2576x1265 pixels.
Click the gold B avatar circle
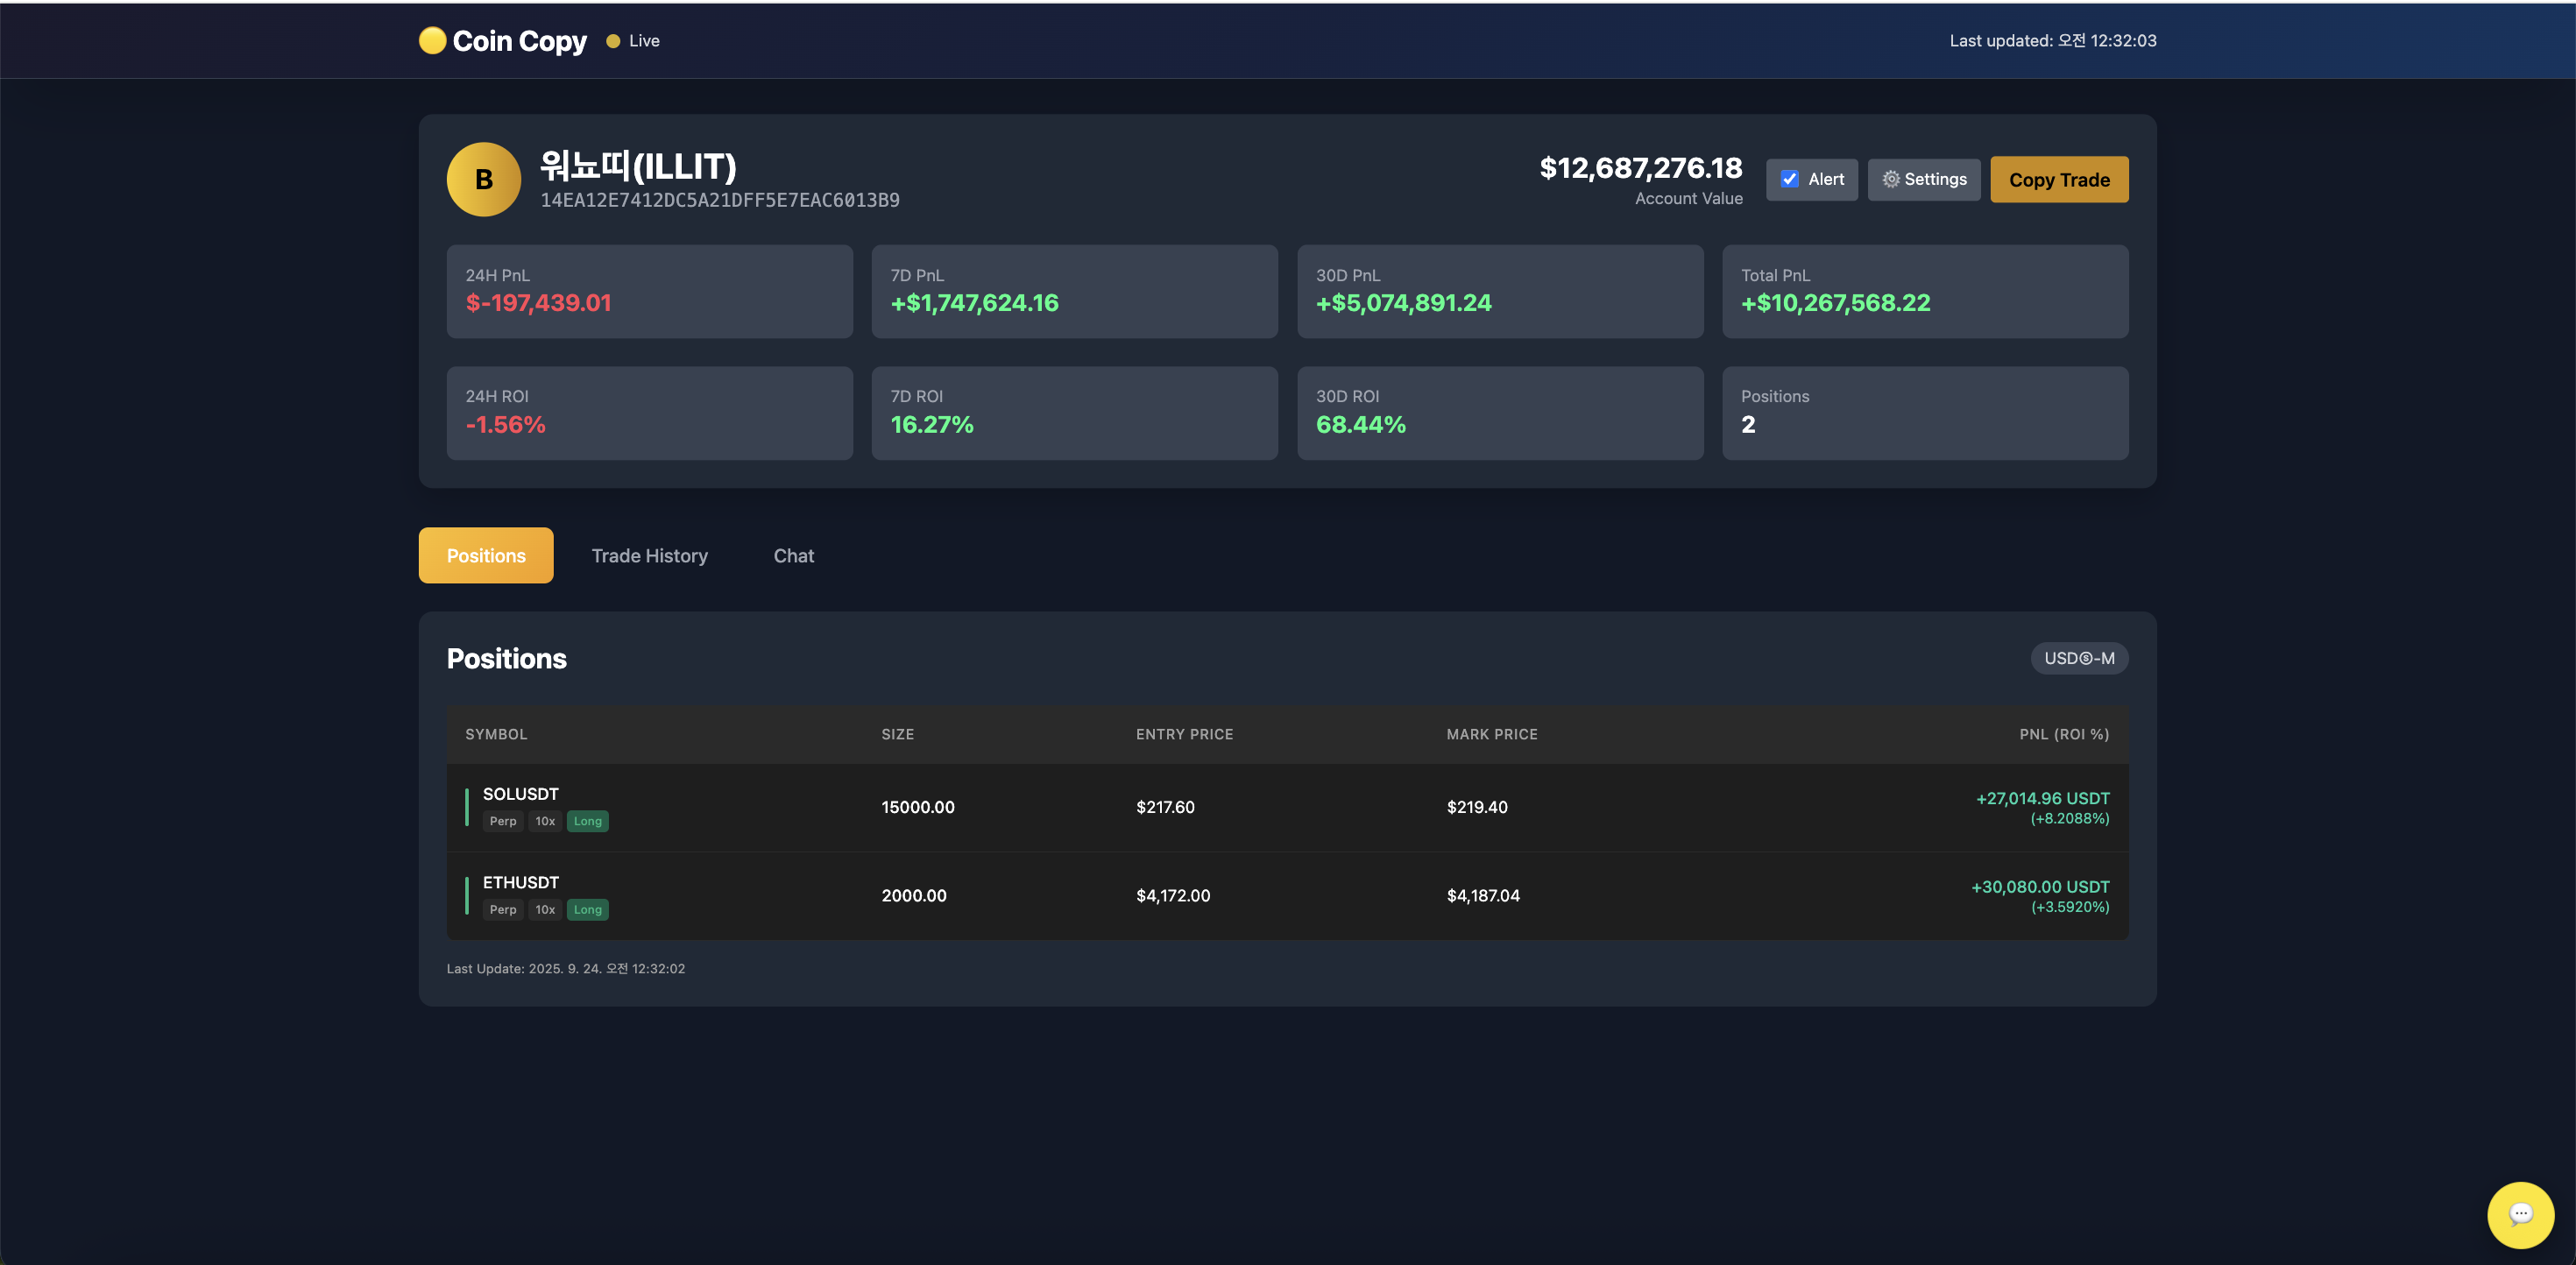pos(483,180)
